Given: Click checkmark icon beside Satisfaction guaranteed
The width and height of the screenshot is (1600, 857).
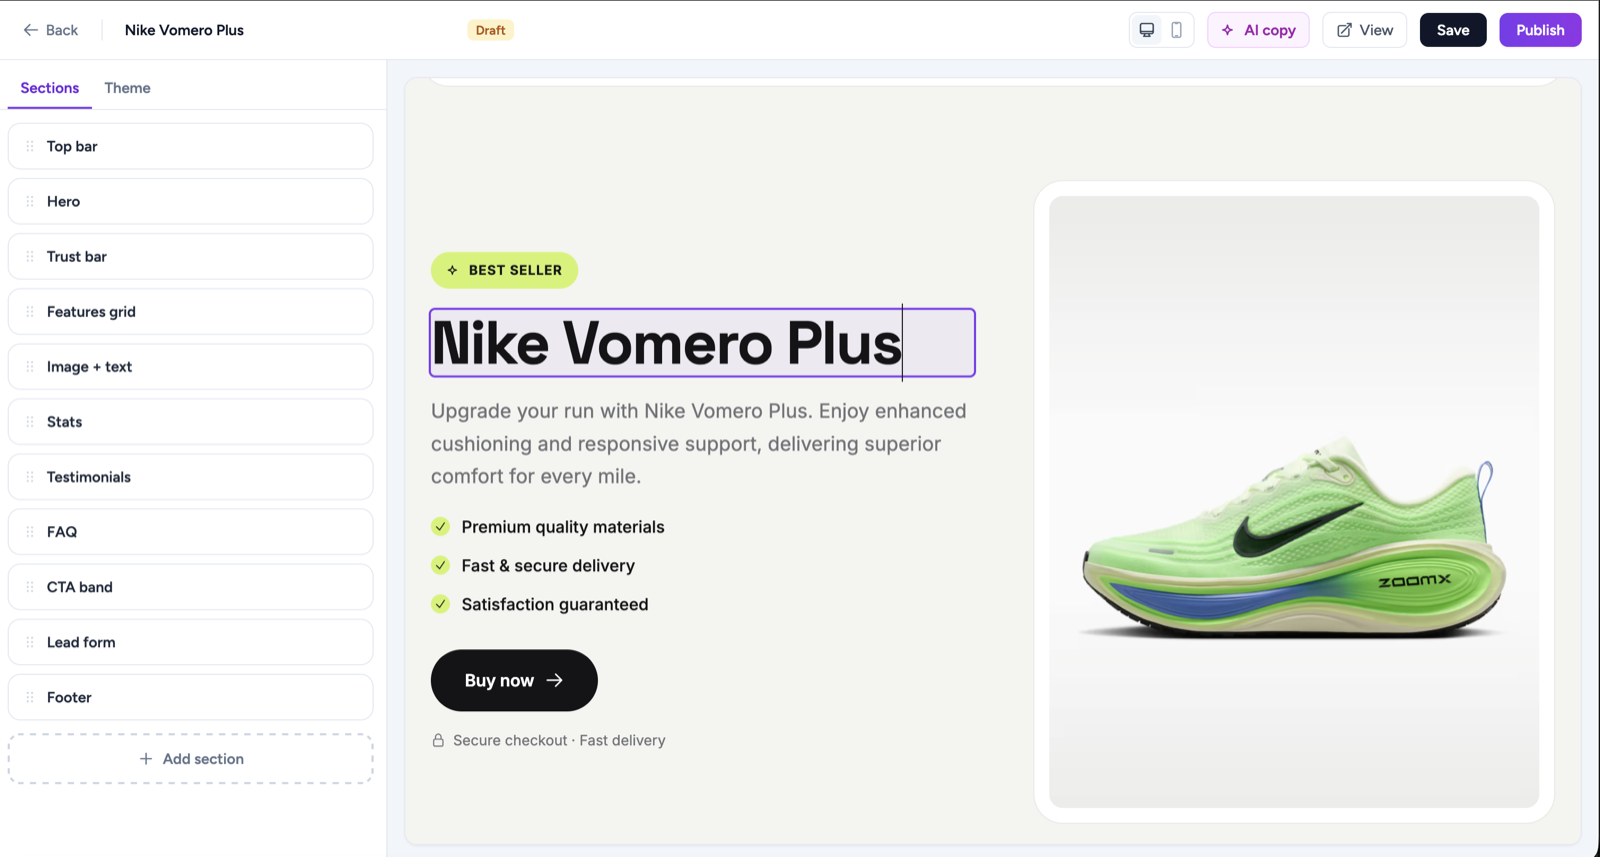Looking at the screenshot, I should coord(440,604).
